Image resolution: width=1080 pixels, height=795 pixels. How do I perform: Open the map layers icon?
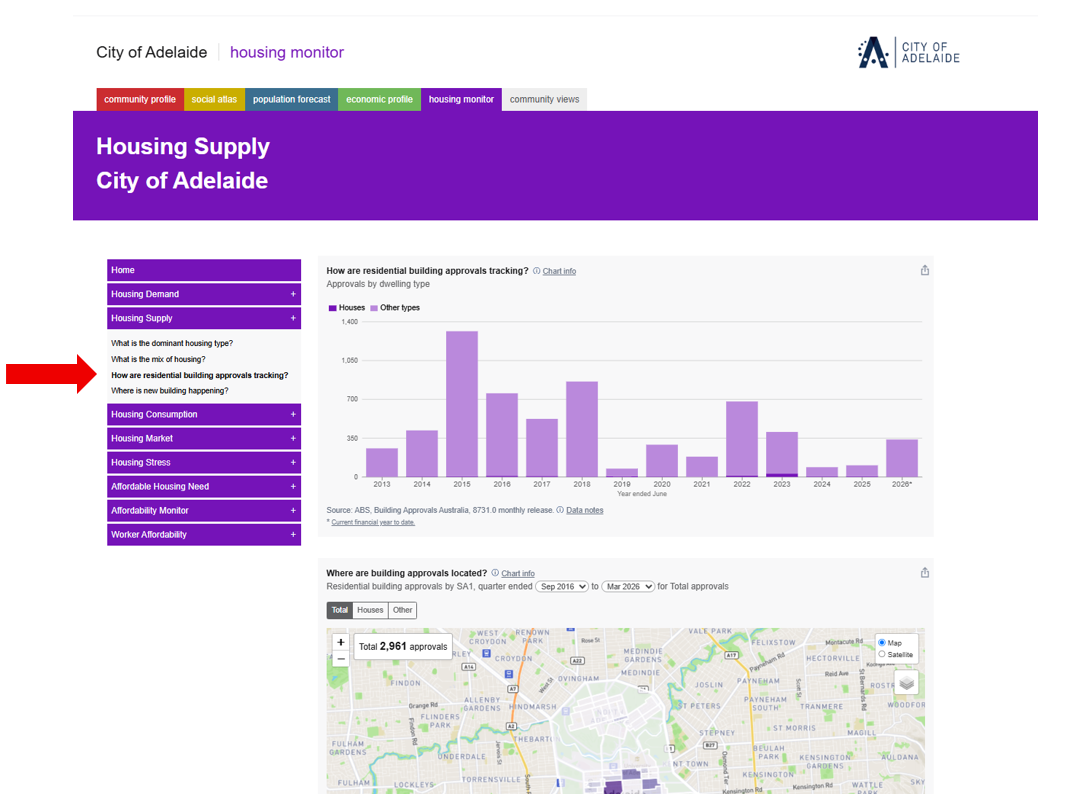[906, 683]
